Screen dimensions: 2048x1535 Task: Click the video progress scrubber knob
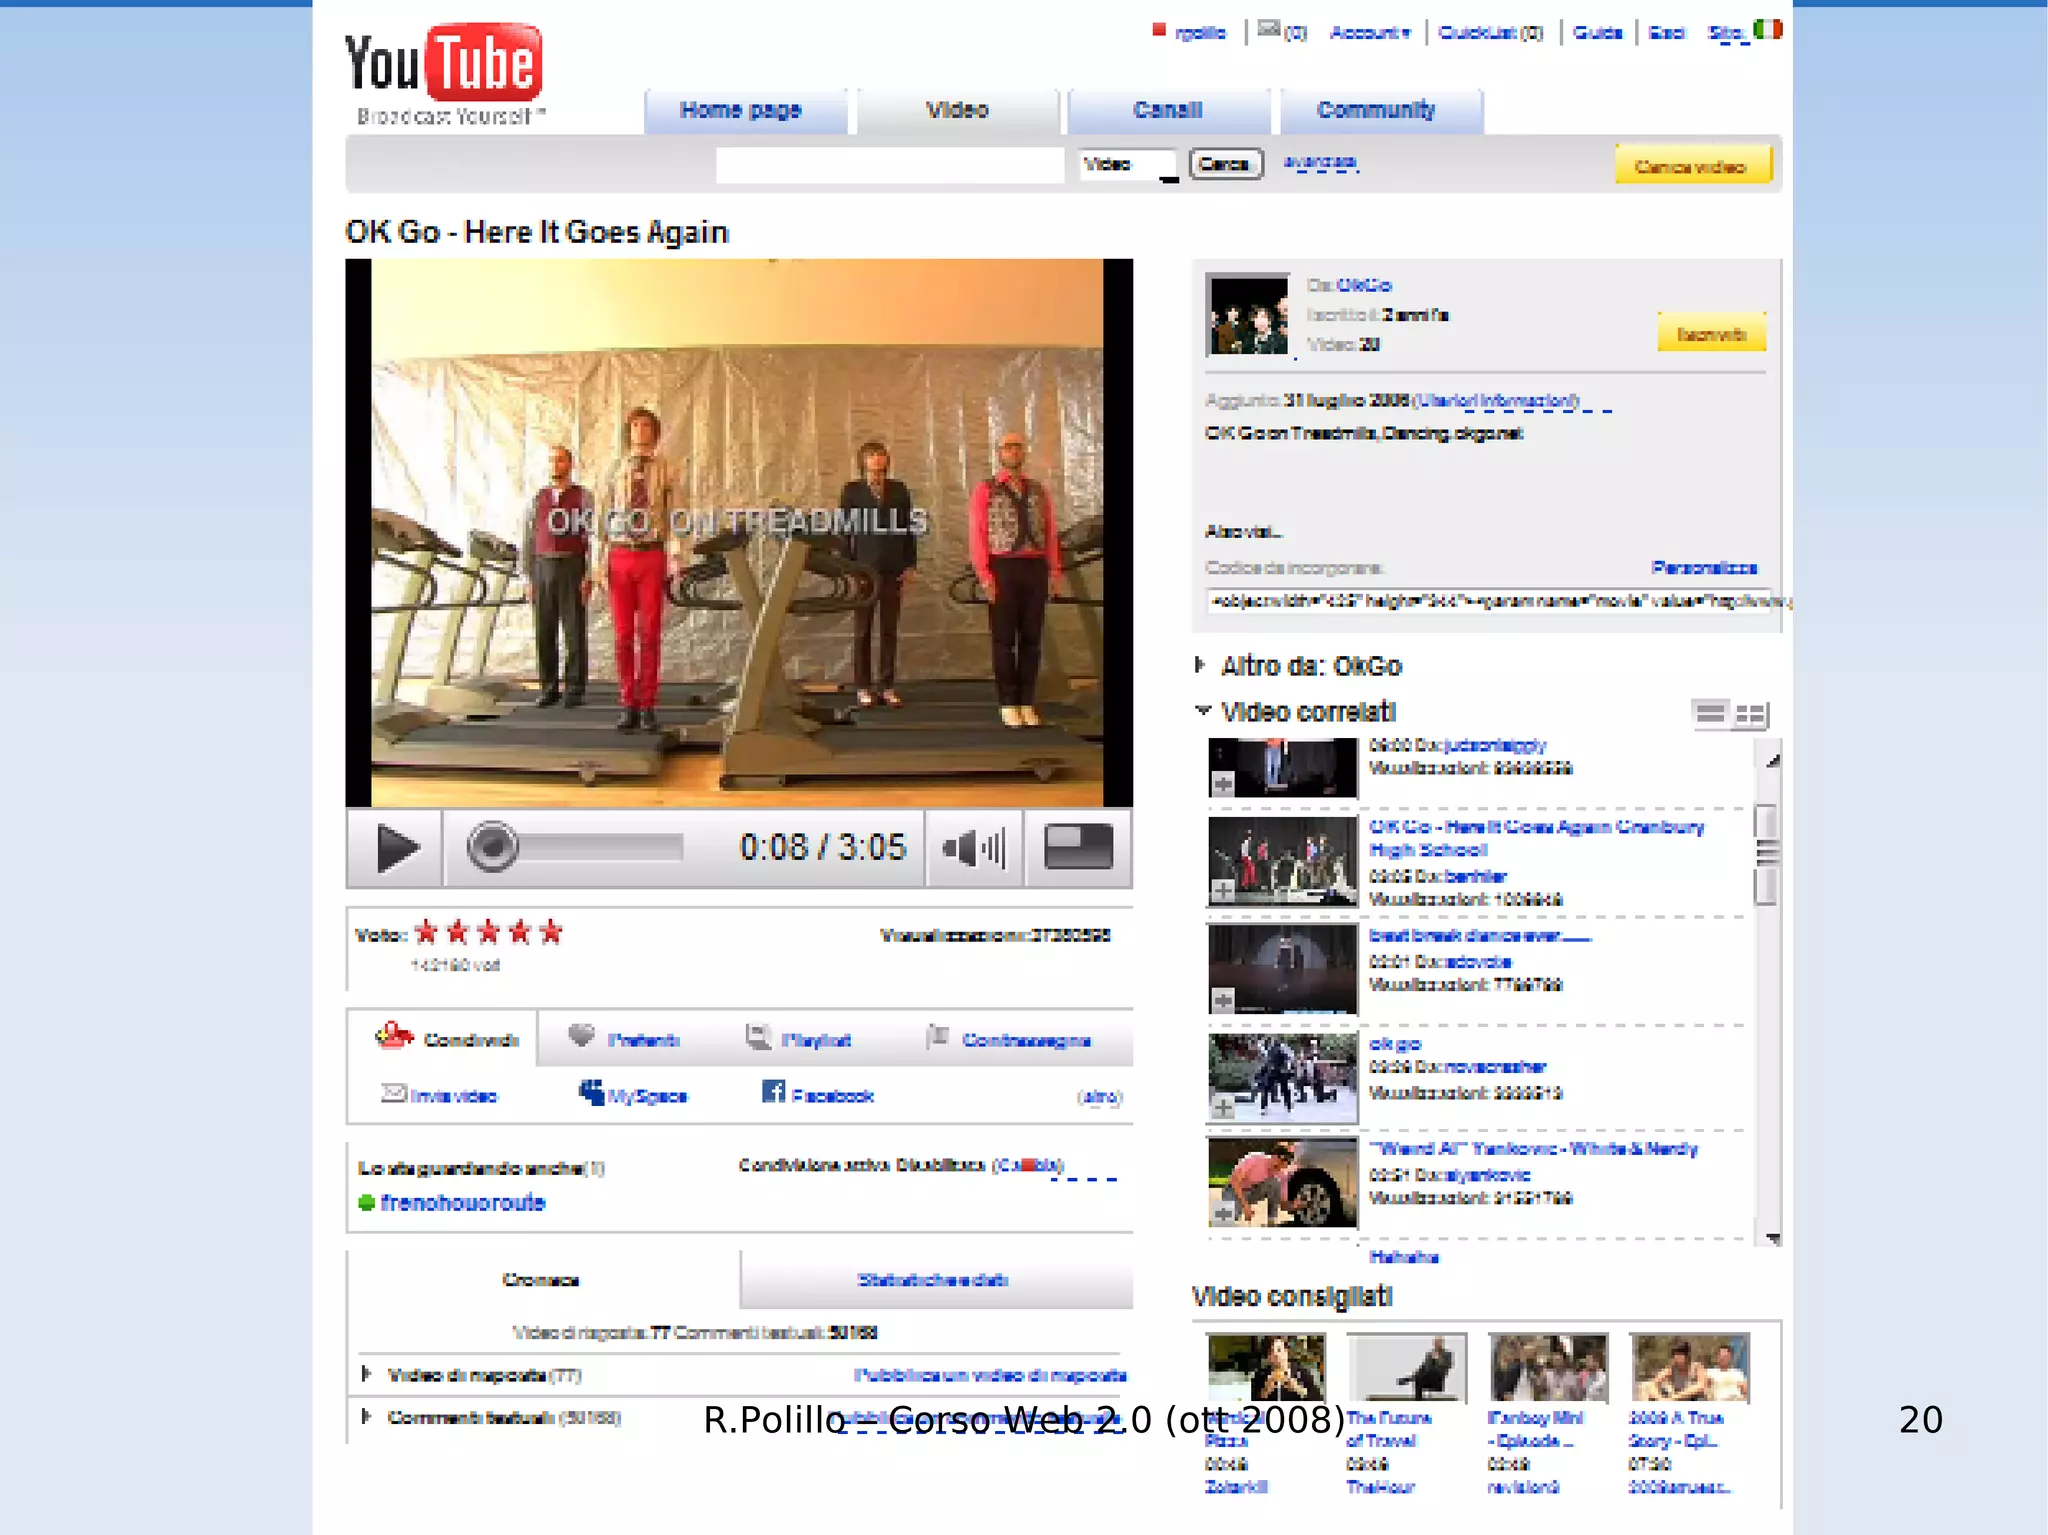click(492, 846)
